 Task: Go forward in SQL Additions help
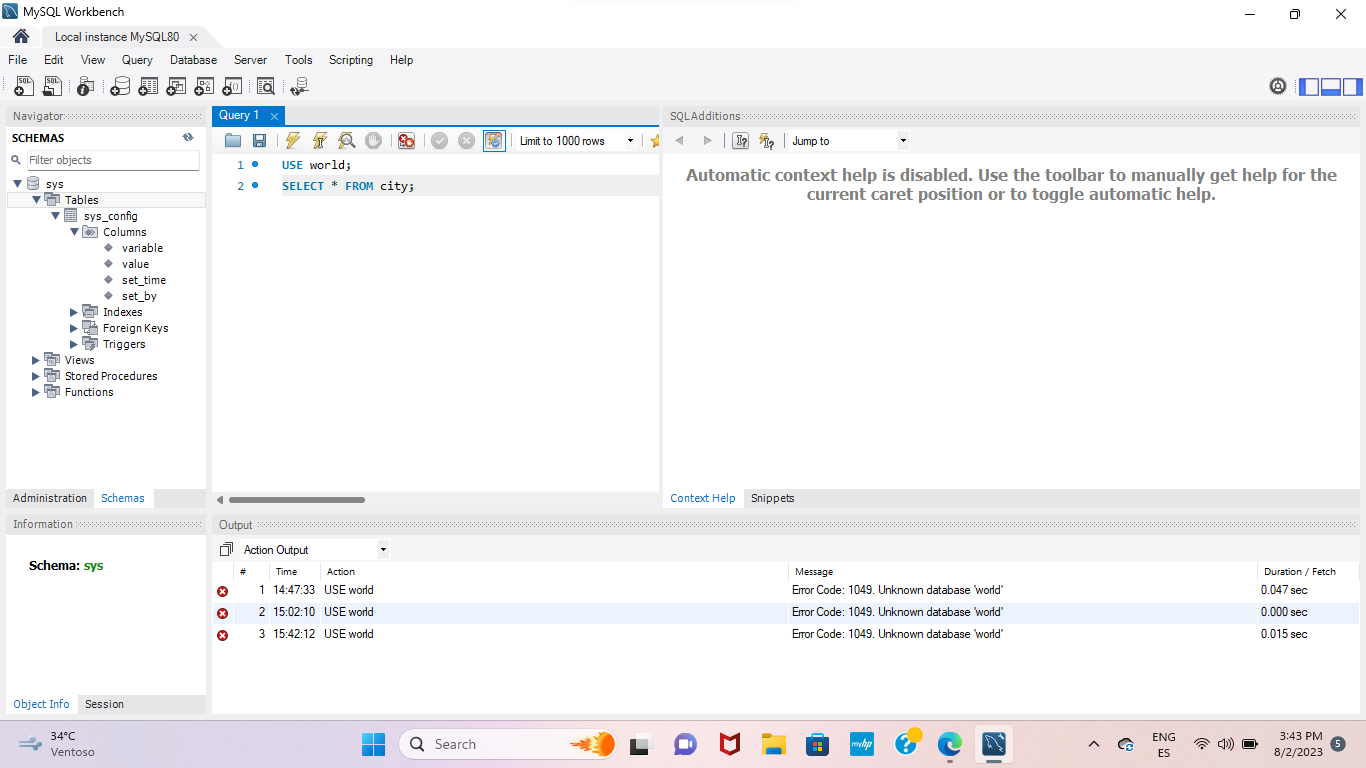(708, 141)
